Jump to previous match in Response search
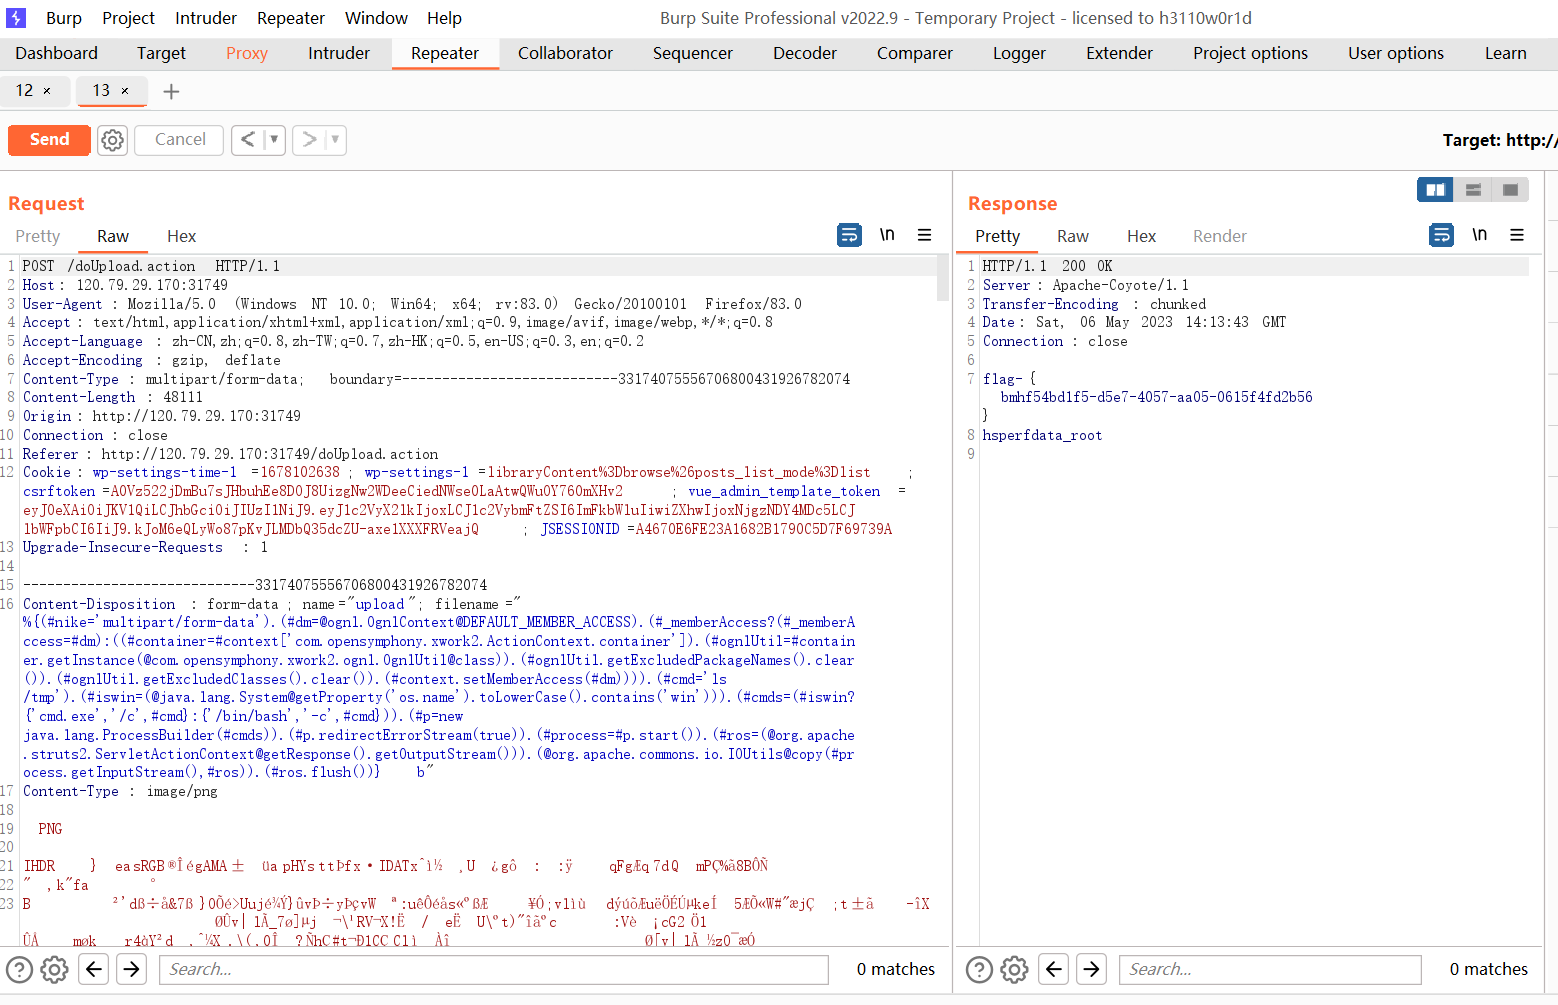Image resolution: width=1558 pixels, height=1005 pixels. [x=1054, y=969]
